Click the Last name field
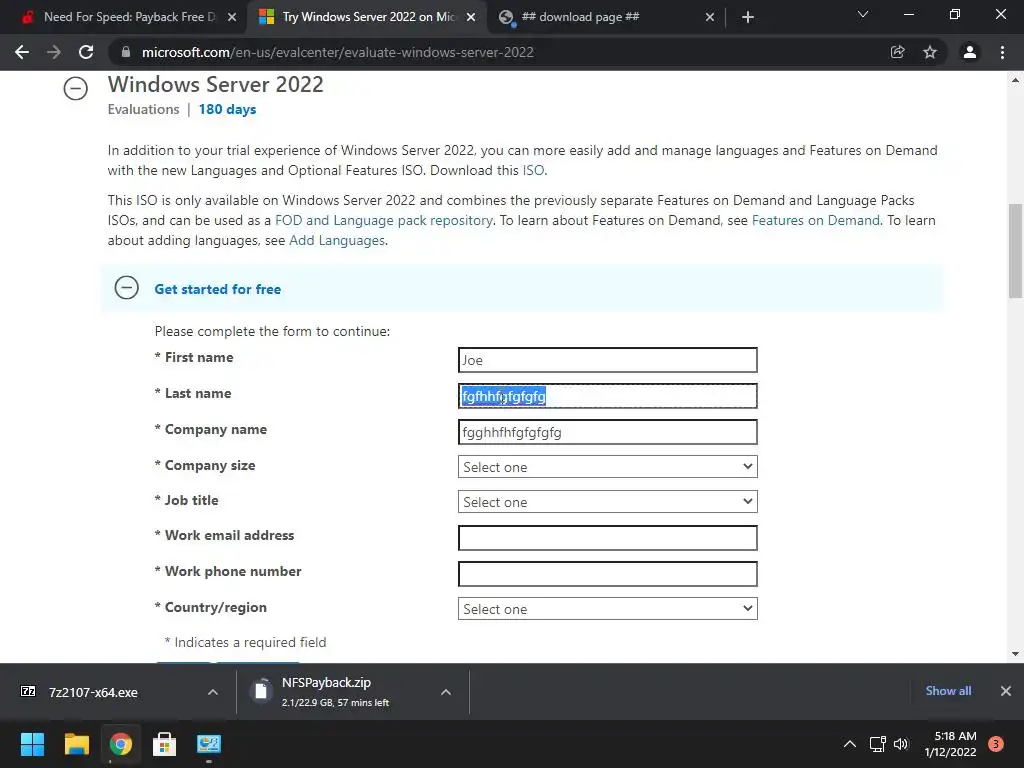Screen dimensions: 1024x768 pyautogui.click(x=607, y=396)
